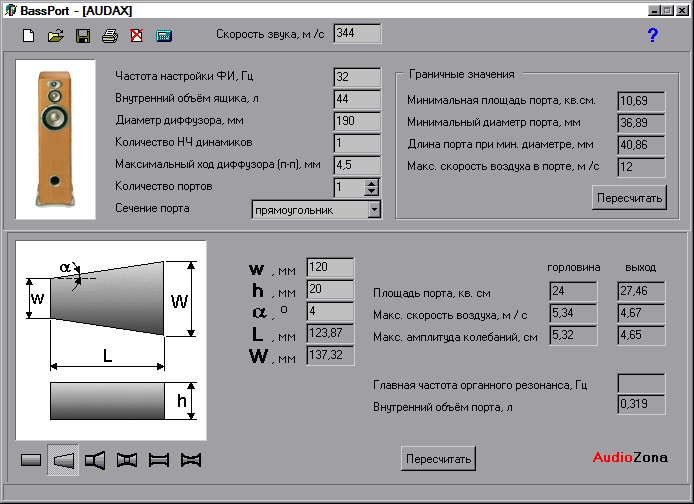The width and height of the screenshot is (694, 504).
Task: Click the Граничные значения group title
Action: (462, 74)
